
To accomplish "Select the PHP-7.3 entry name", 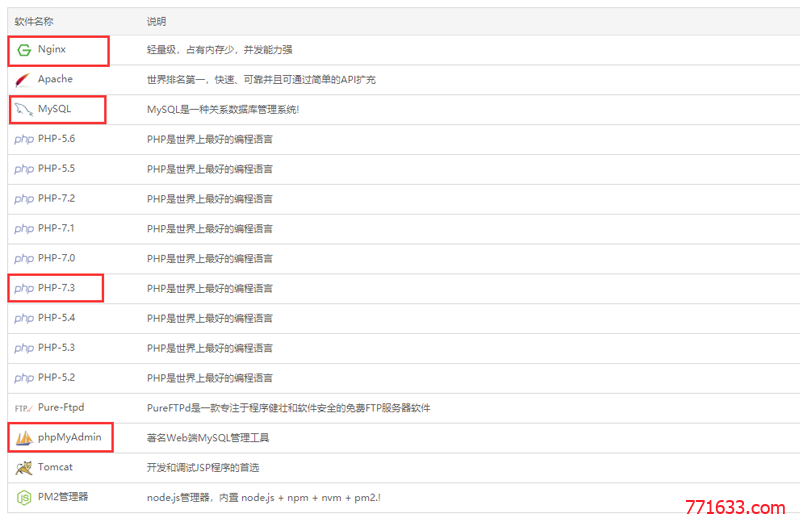I will click(x=56, y=288).
